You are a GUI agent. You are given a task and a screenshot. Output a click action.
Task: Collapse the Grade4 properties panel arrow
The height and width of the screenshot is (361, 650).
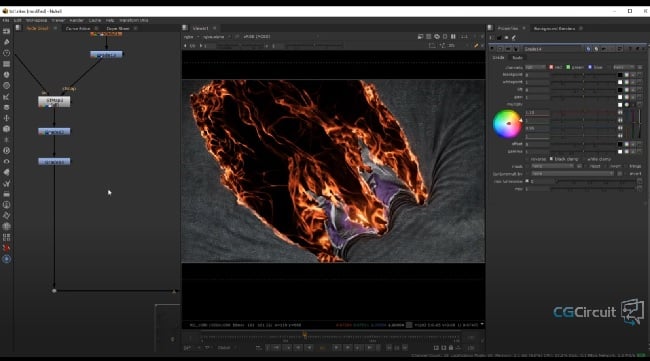[492, 49]
